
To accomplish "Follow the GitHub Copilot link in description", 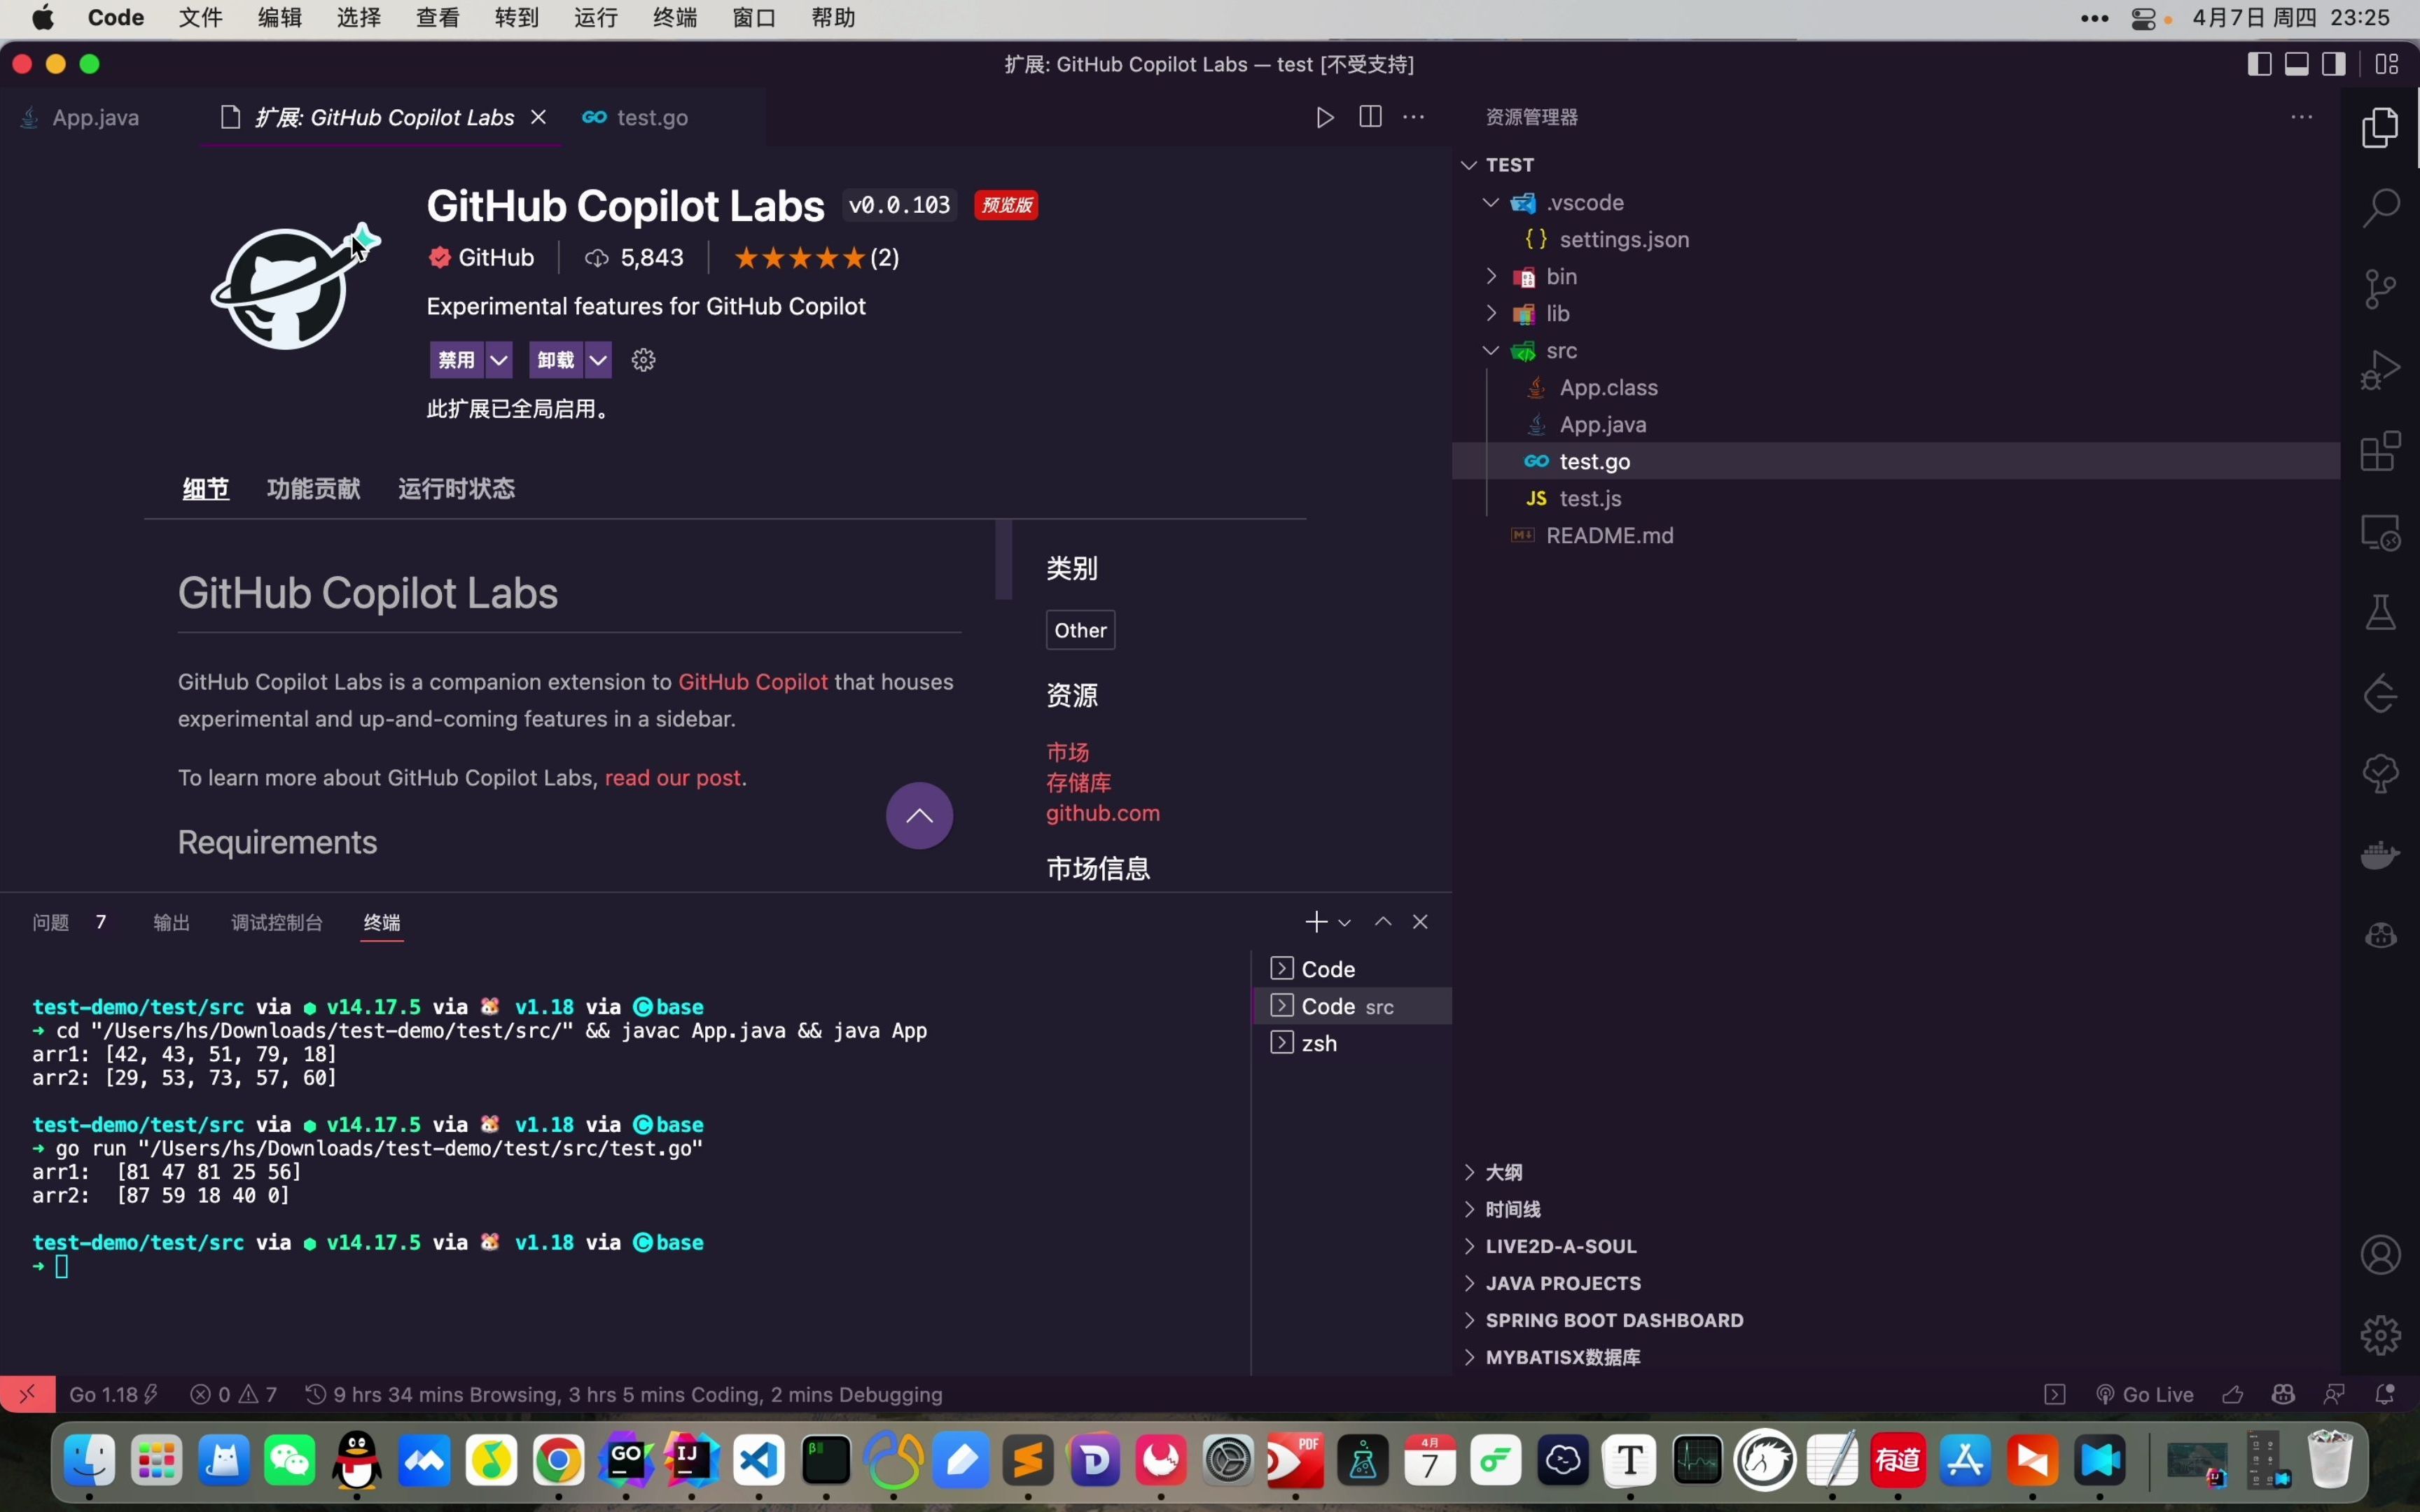I will click(753, 682).
